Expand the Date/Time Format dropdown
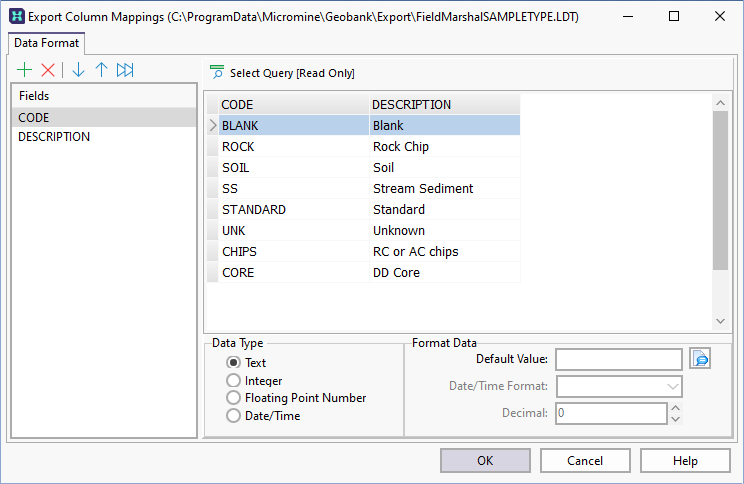Screen dimensions: 744x484 (x=671, y=387)
